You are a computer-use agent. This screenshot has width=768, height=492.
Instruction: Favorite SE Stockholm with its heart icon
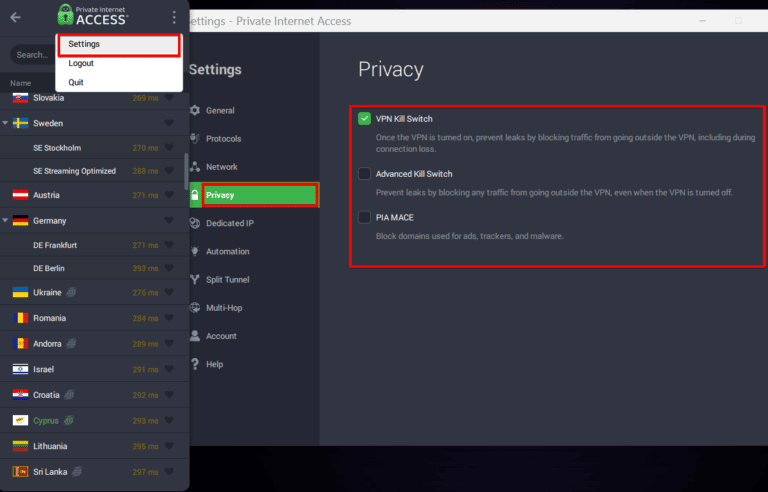(x=169, y=148)
